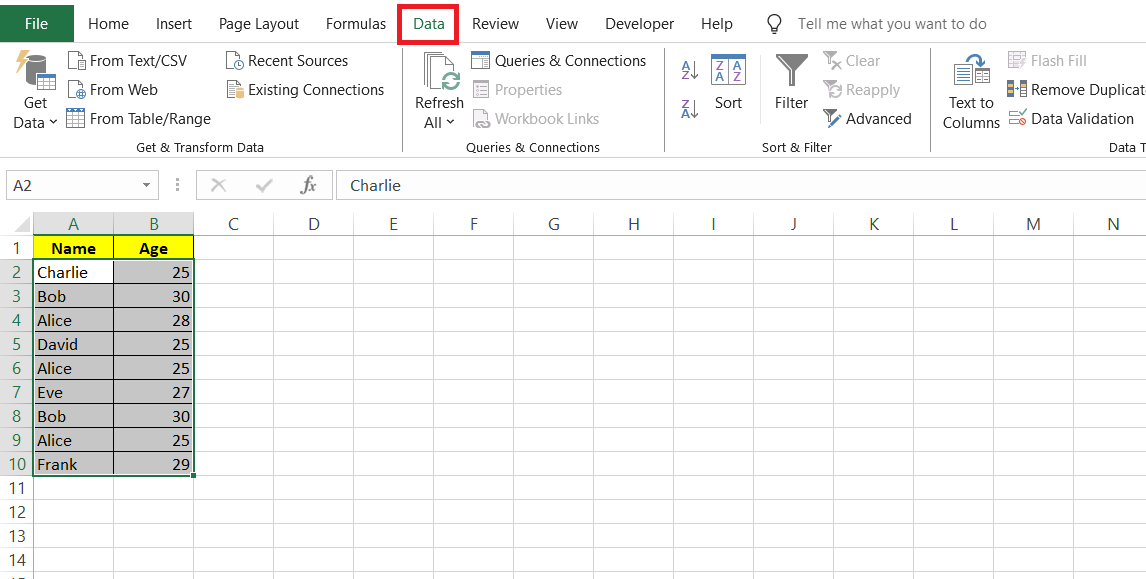The height and width of the screenshot is (579, 1146).
Task: Click the lightbulb Tell Me icon
Action: (774, 23)
